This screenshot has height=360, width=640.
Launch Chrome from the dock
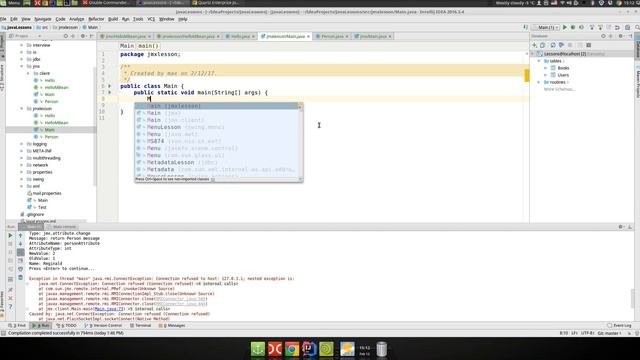point(292,349)
